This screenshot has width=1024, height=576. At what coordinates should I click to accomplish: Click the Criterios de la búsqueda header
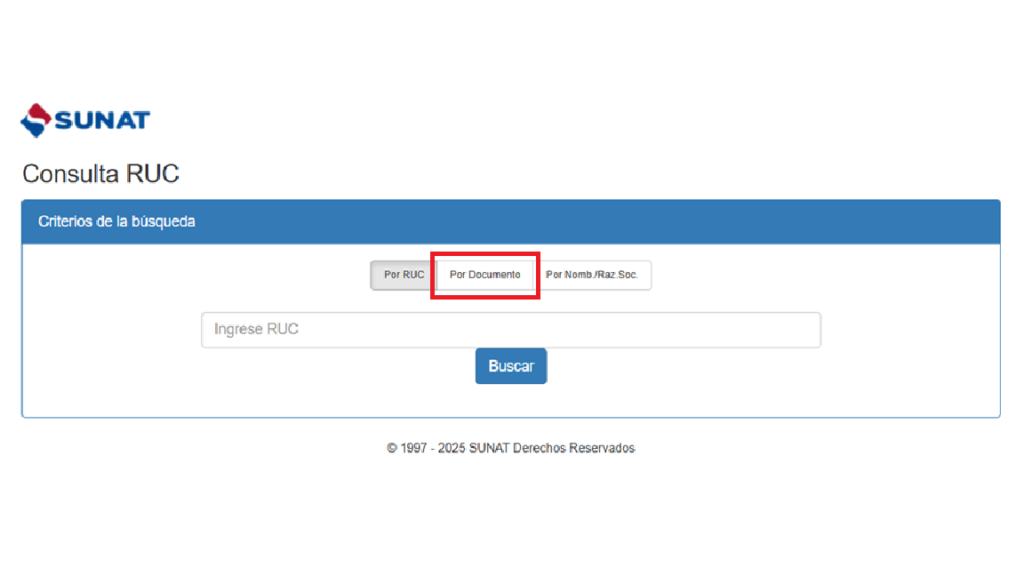(x=116, y=221)
